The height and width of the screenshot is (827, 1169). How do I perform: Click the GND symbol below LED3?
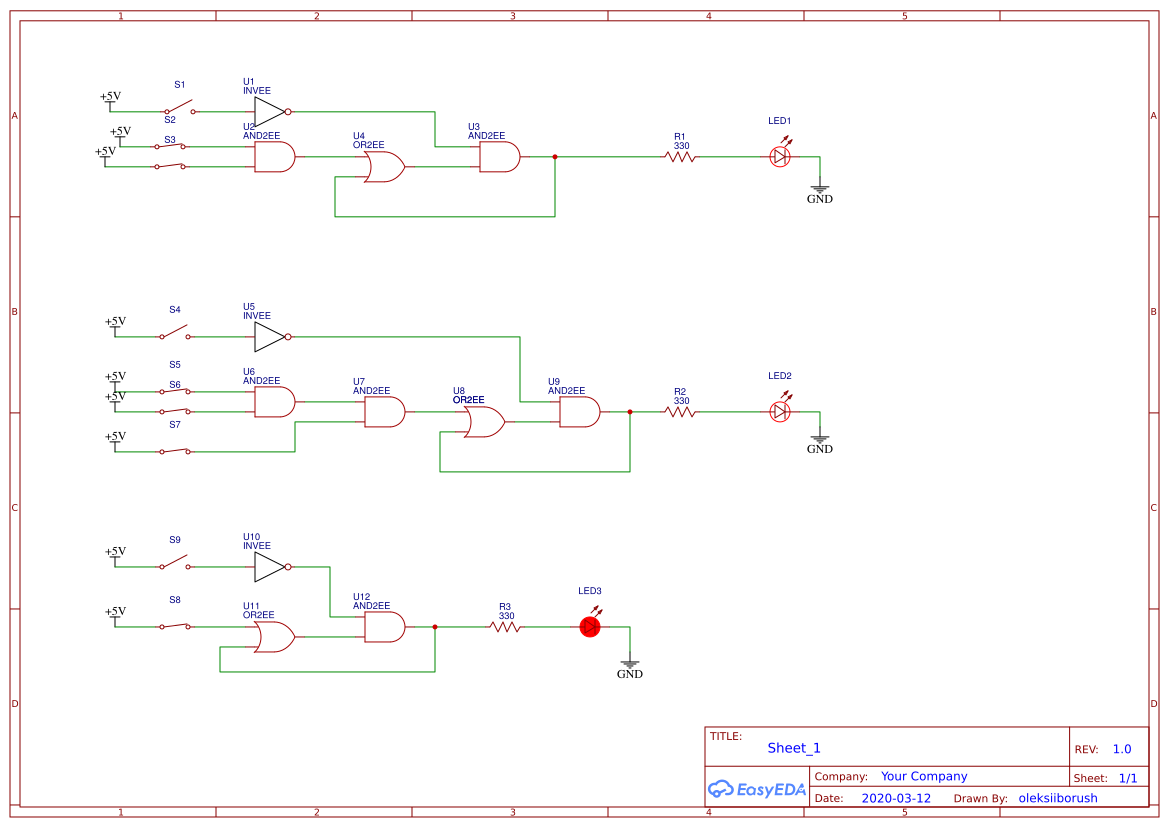[629, 667]
